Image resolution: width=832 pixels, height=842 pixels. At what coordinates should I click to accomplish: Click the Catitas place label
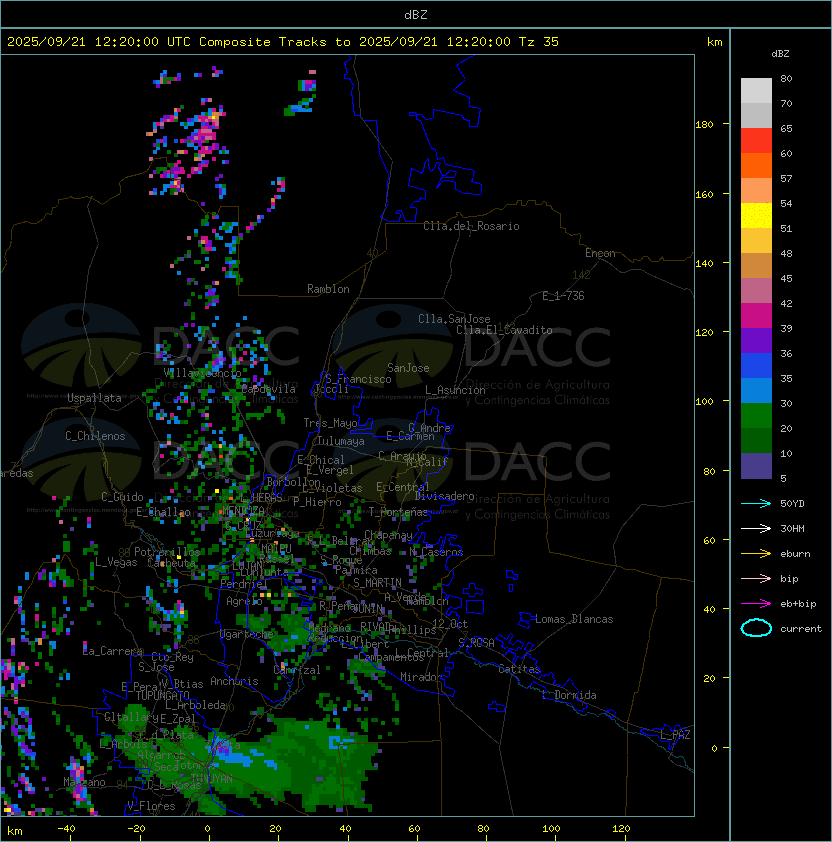[x=519, y=669]
